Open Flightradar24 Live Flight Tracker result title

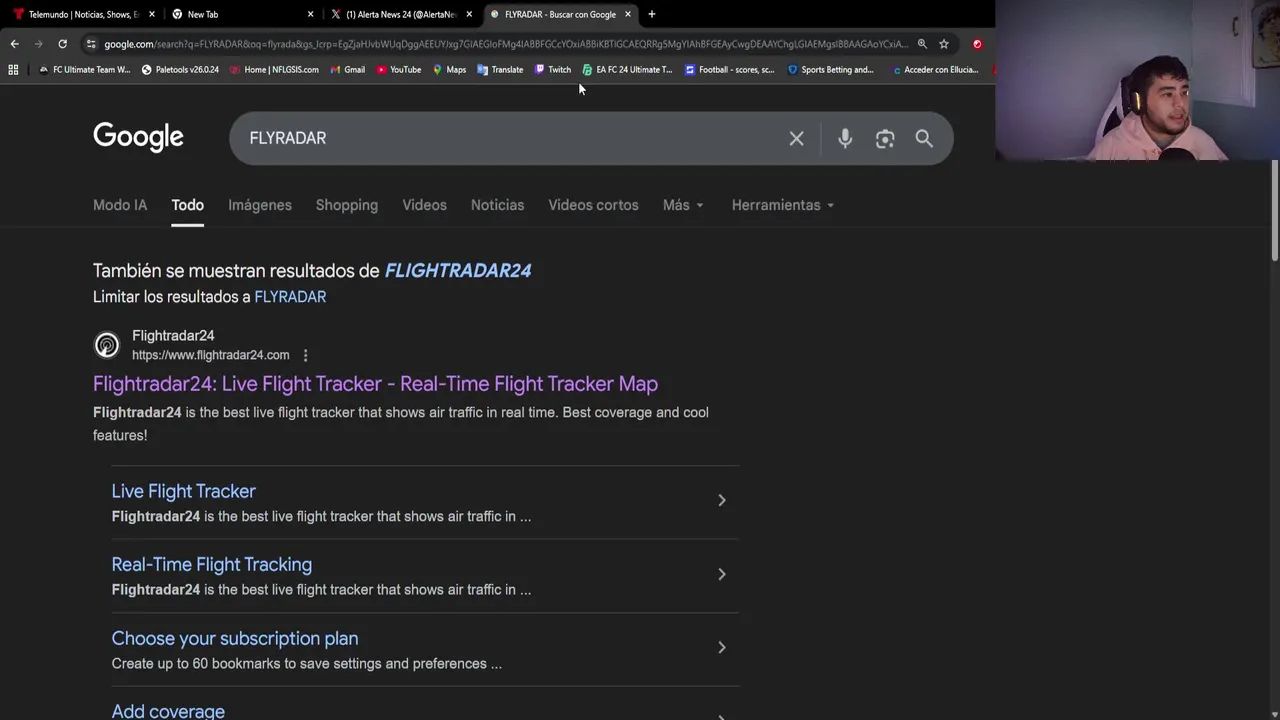pyautogui.click(x=375, y=384)
